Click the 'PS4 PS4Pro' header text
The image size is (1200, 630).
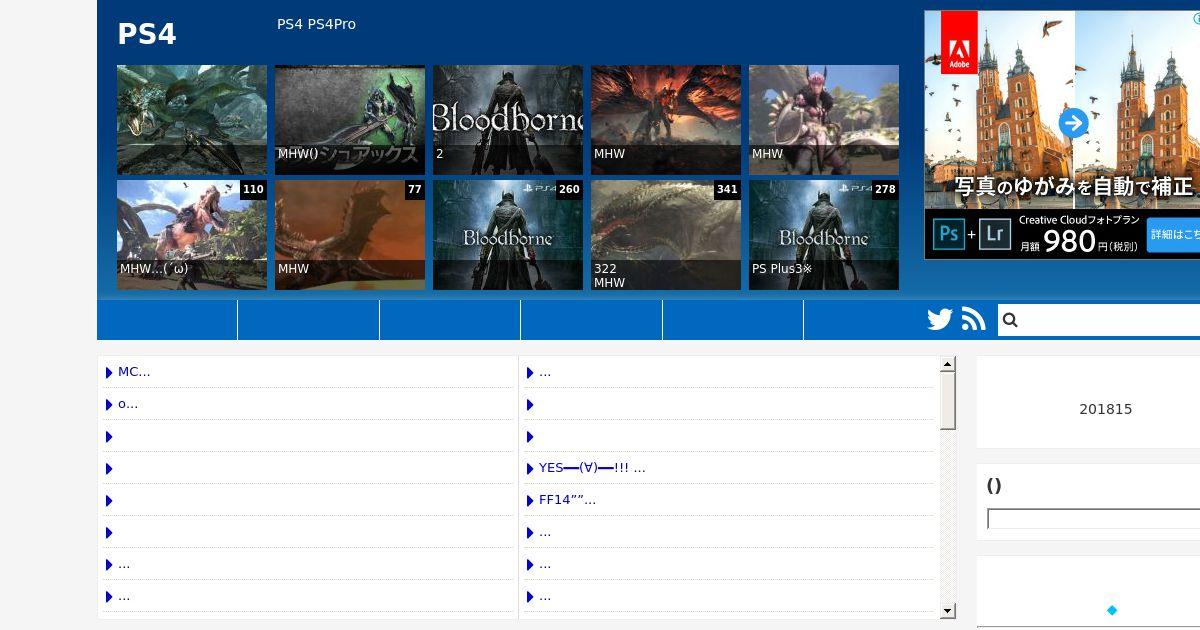click(316, 24)
